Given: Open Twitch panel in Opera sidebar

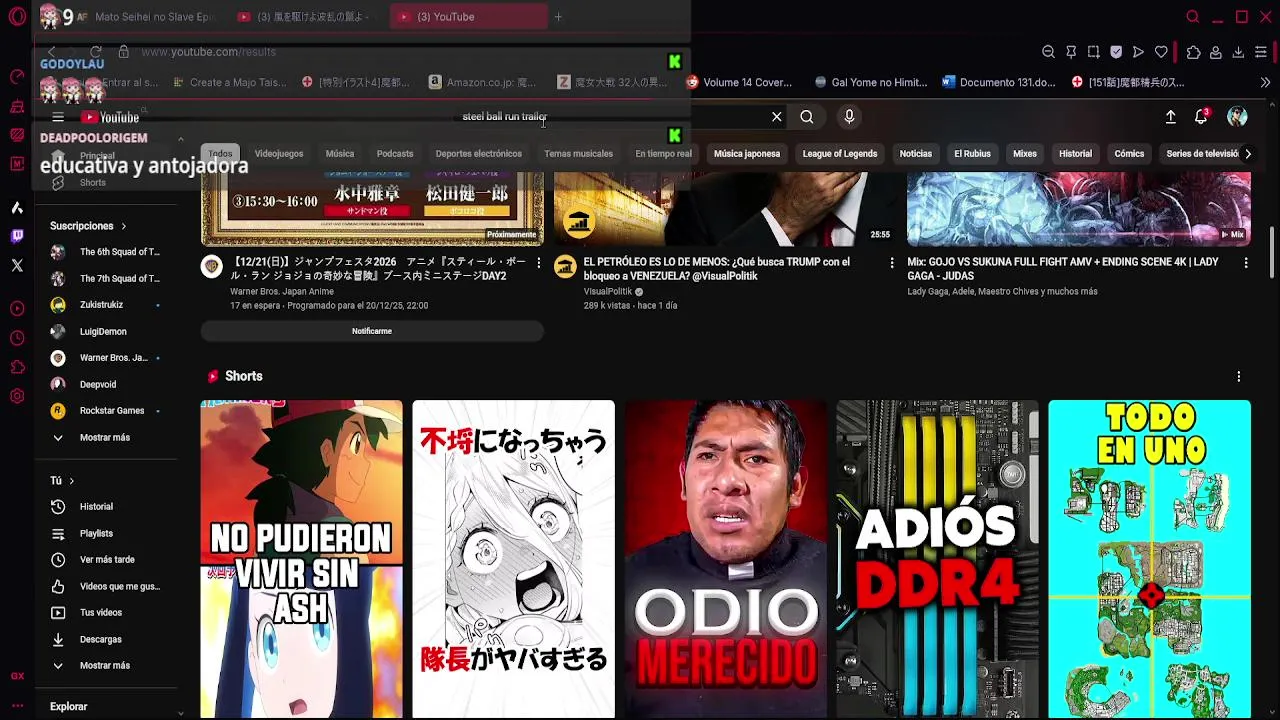Looking at the screenshot, I should tap(17, 237).
